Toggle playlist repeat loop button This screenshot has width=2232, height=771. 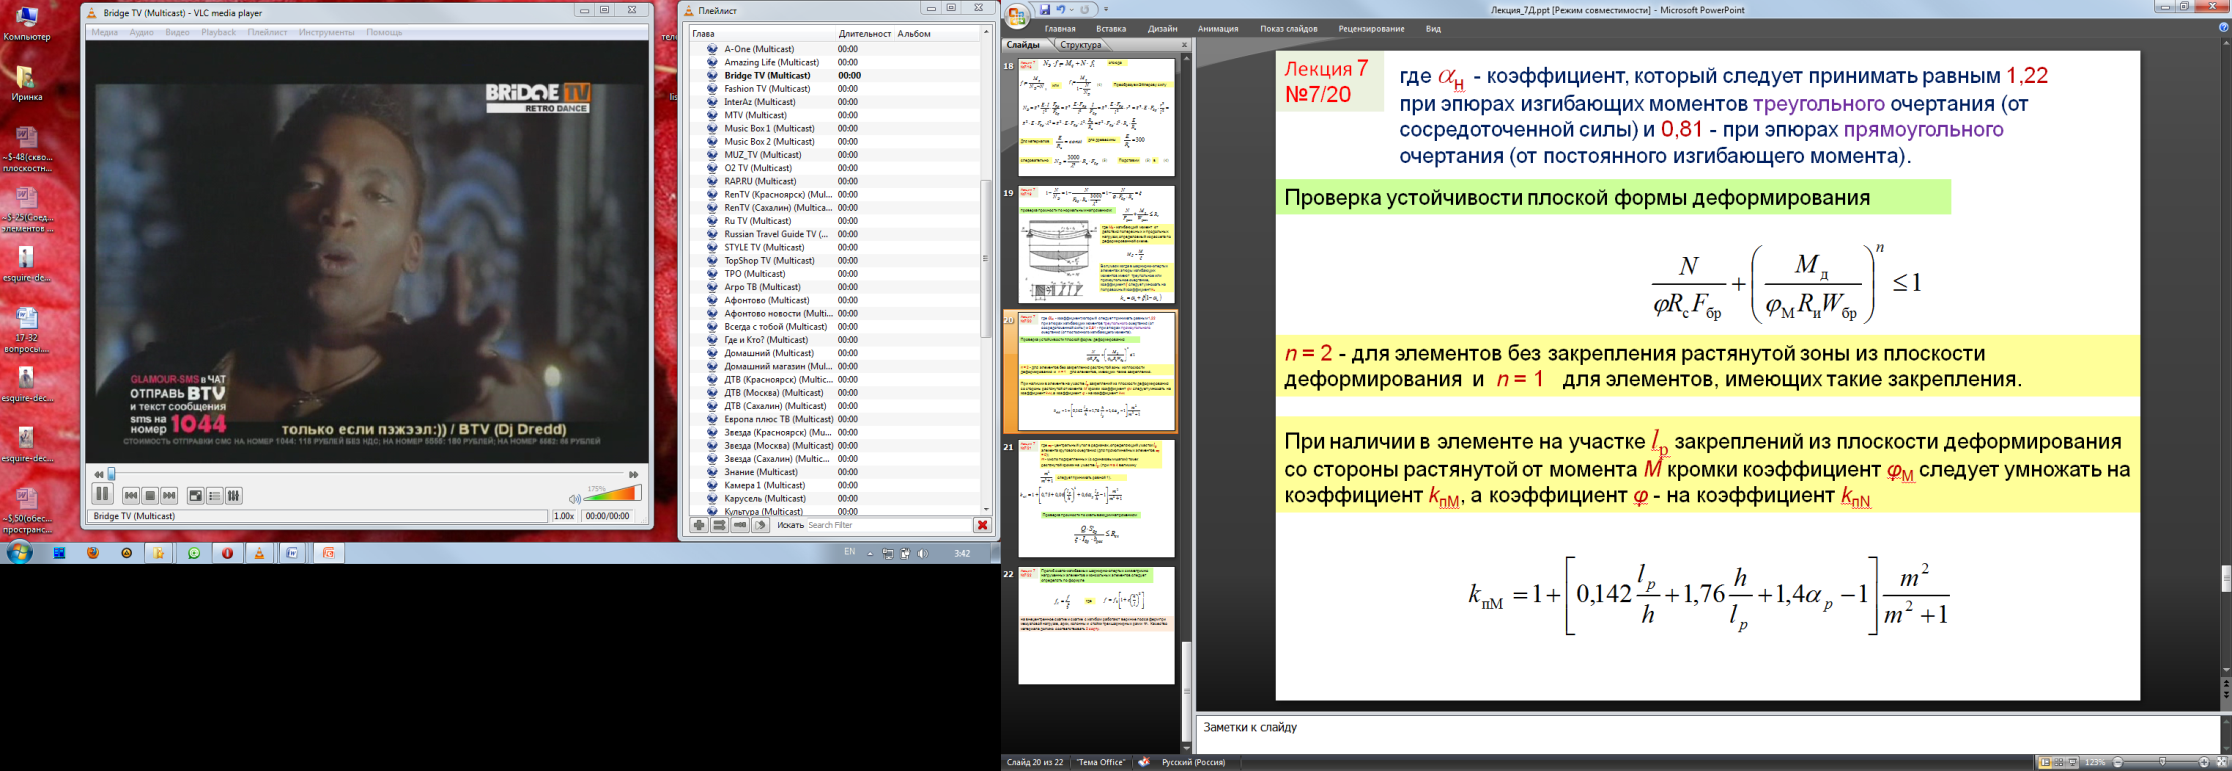point(740,525)
